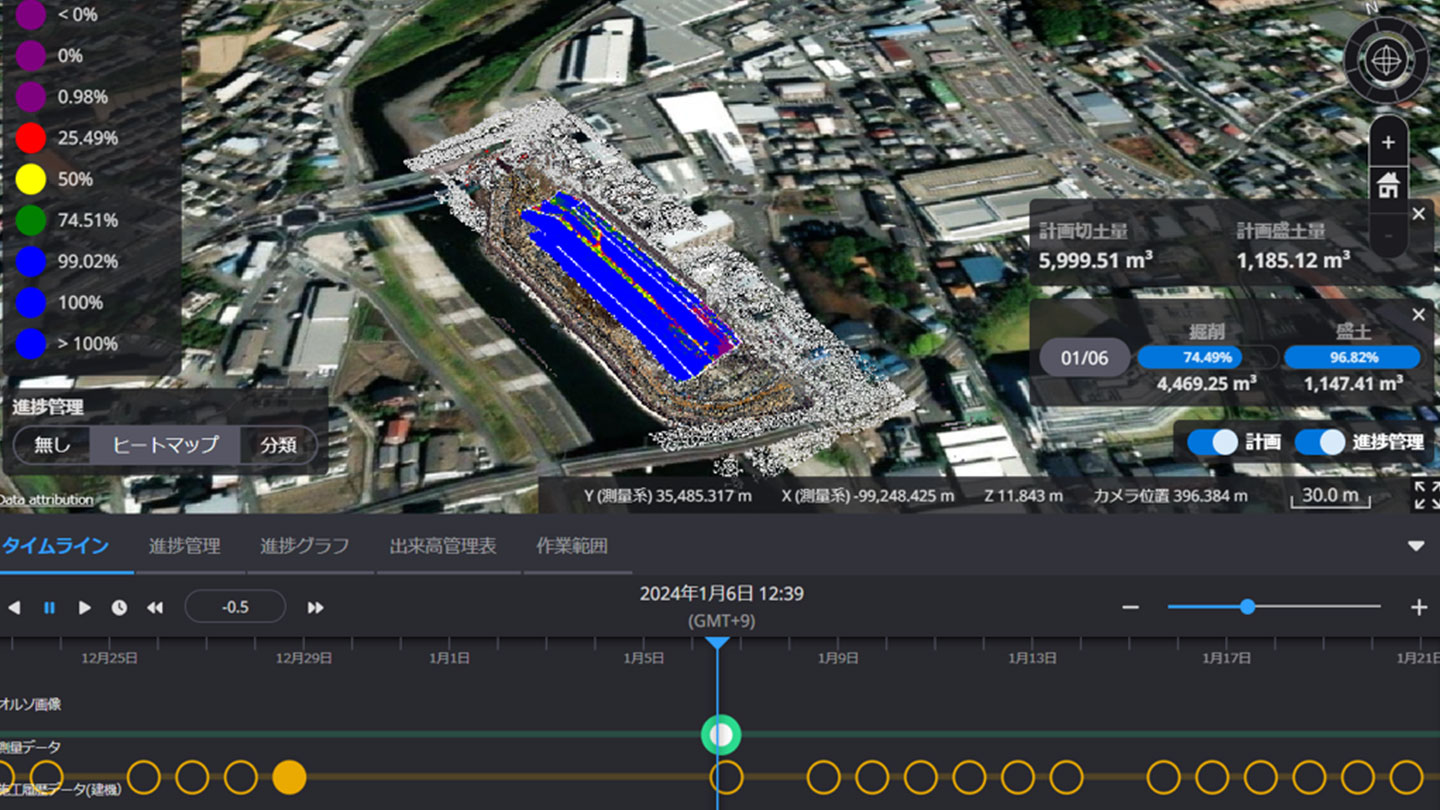Image resolution: width=1440 pixels, height=810 pixels.
Task: Collapse the bottom panel with down arrow
Action: pos(1415,546)
